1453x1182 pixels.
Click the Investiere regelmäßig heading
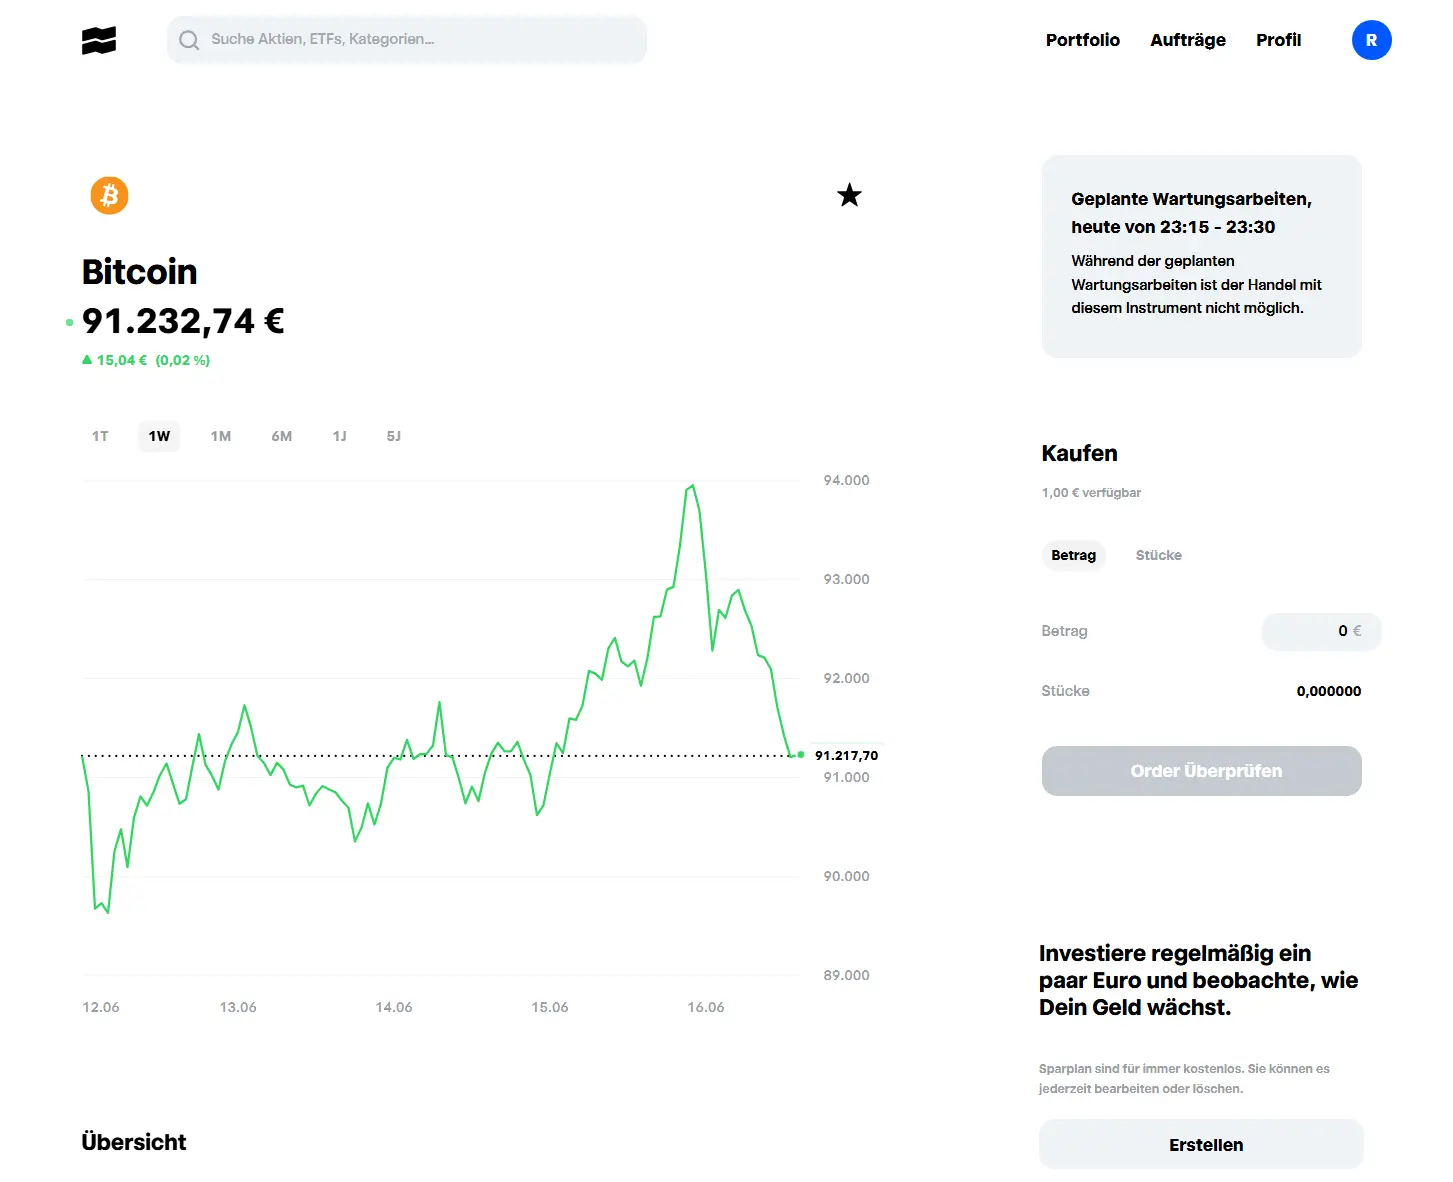(x=1198, y=980)
